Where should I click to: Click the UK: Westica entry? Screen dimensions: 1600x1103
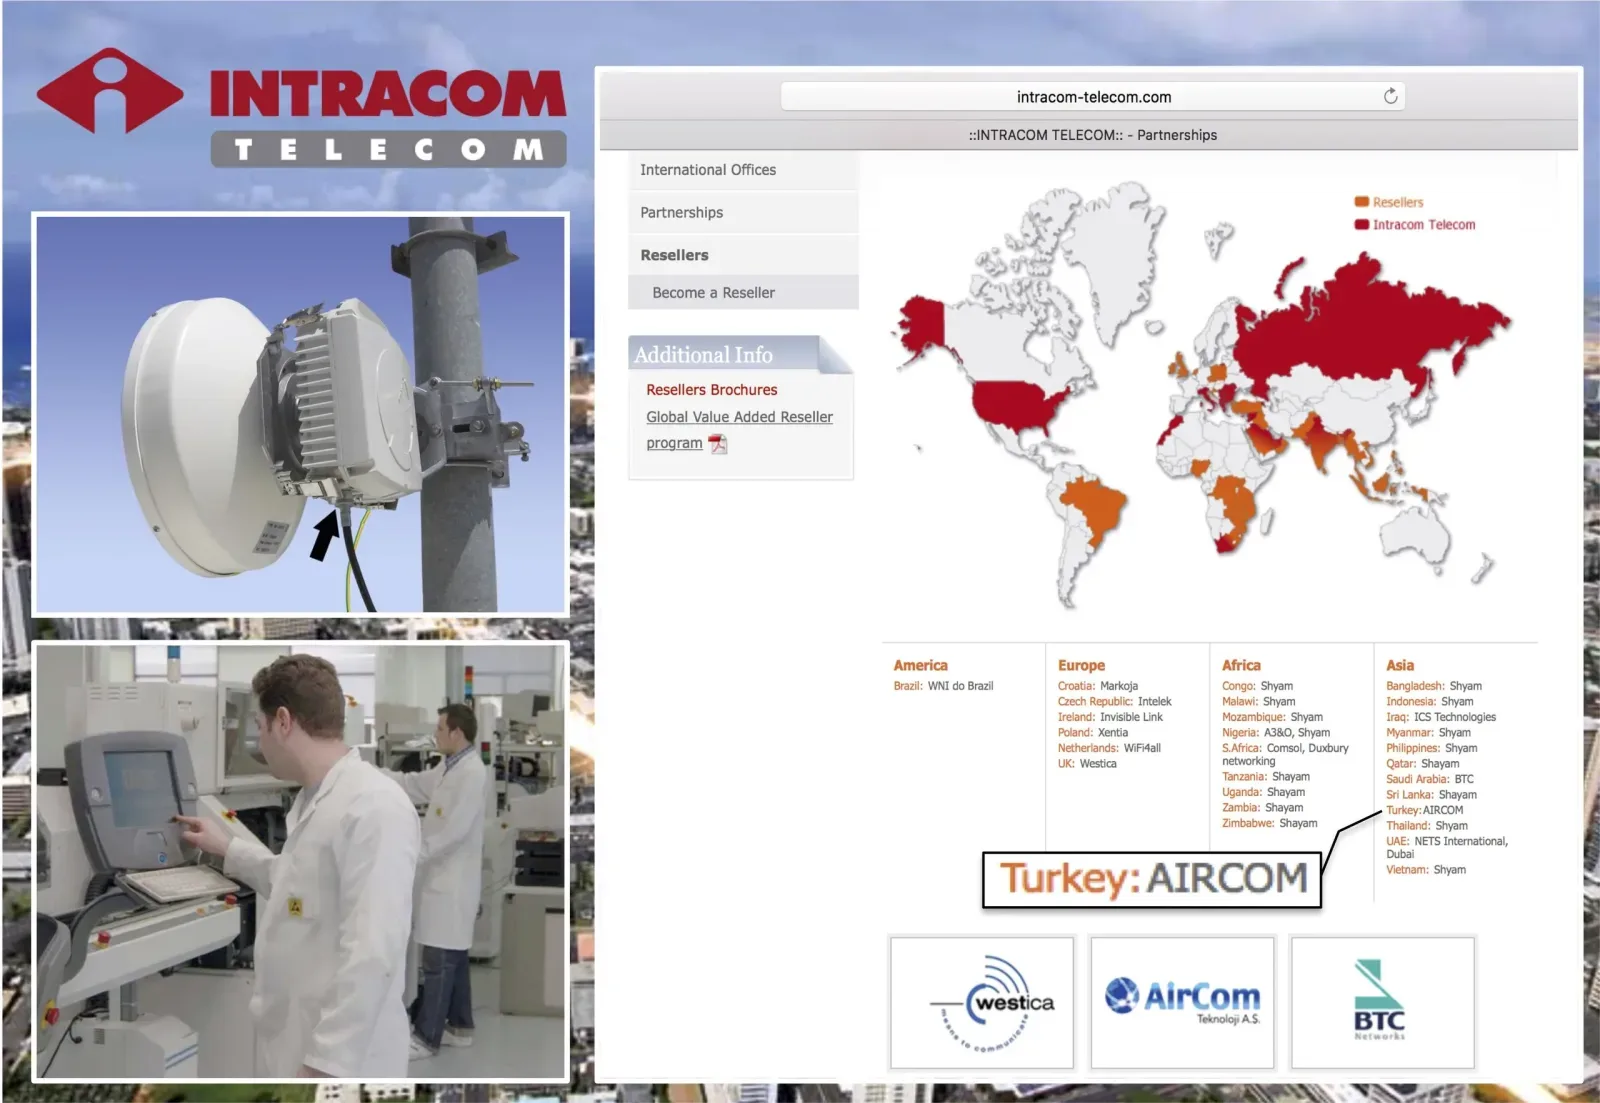(1087, 764)
